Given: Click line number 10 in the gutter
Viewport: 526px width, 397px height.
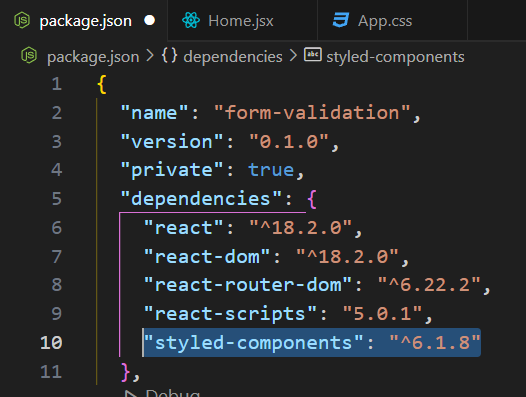Looking at the screenshot, I should [51, 343].
